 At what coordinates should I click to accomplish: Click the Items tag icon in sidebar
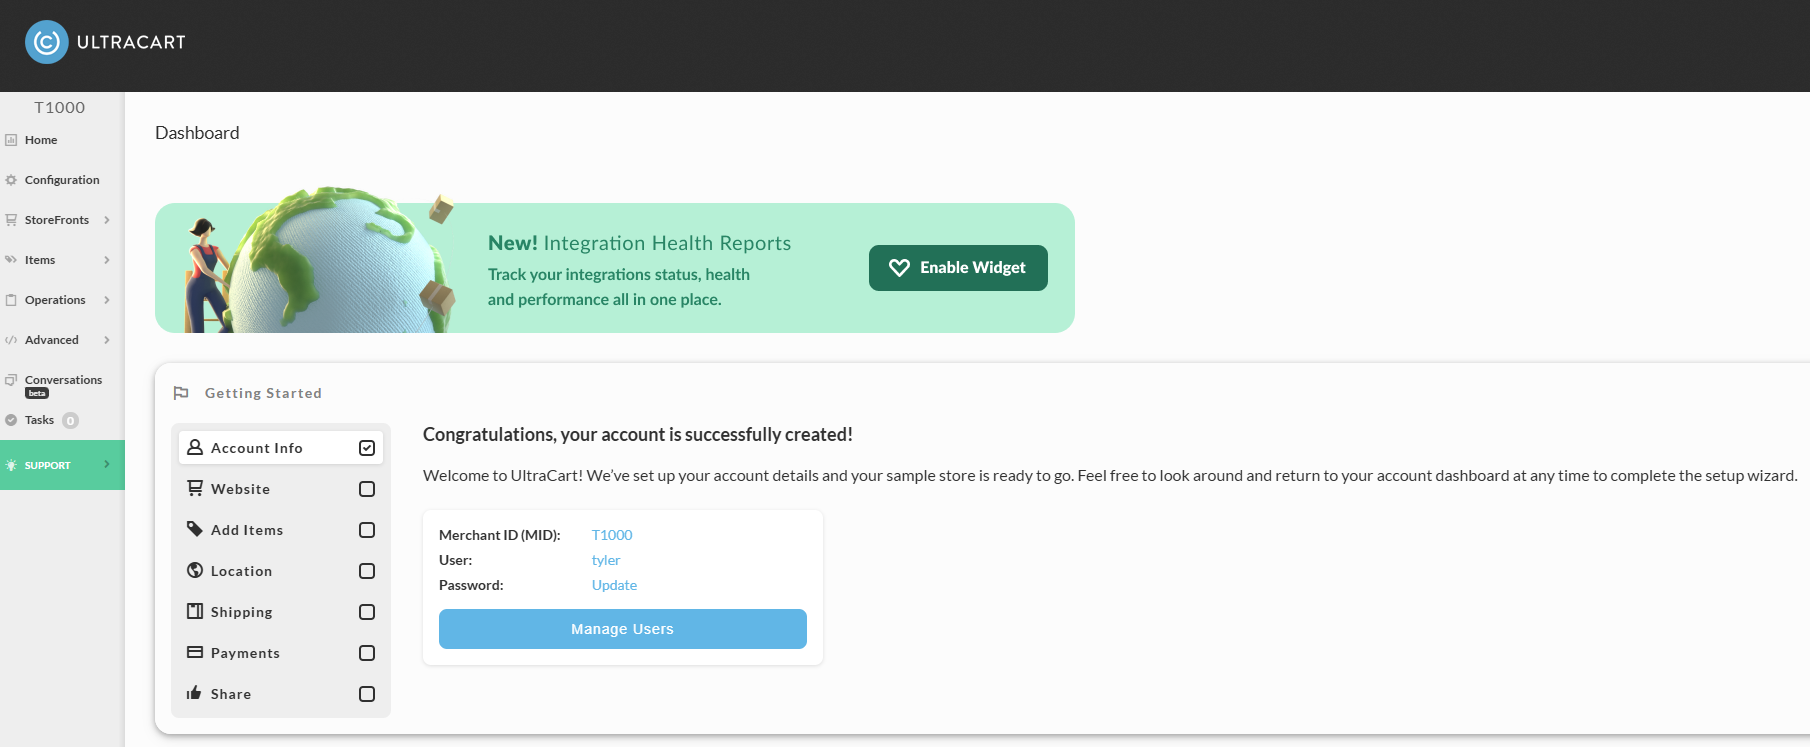point(11,260)
